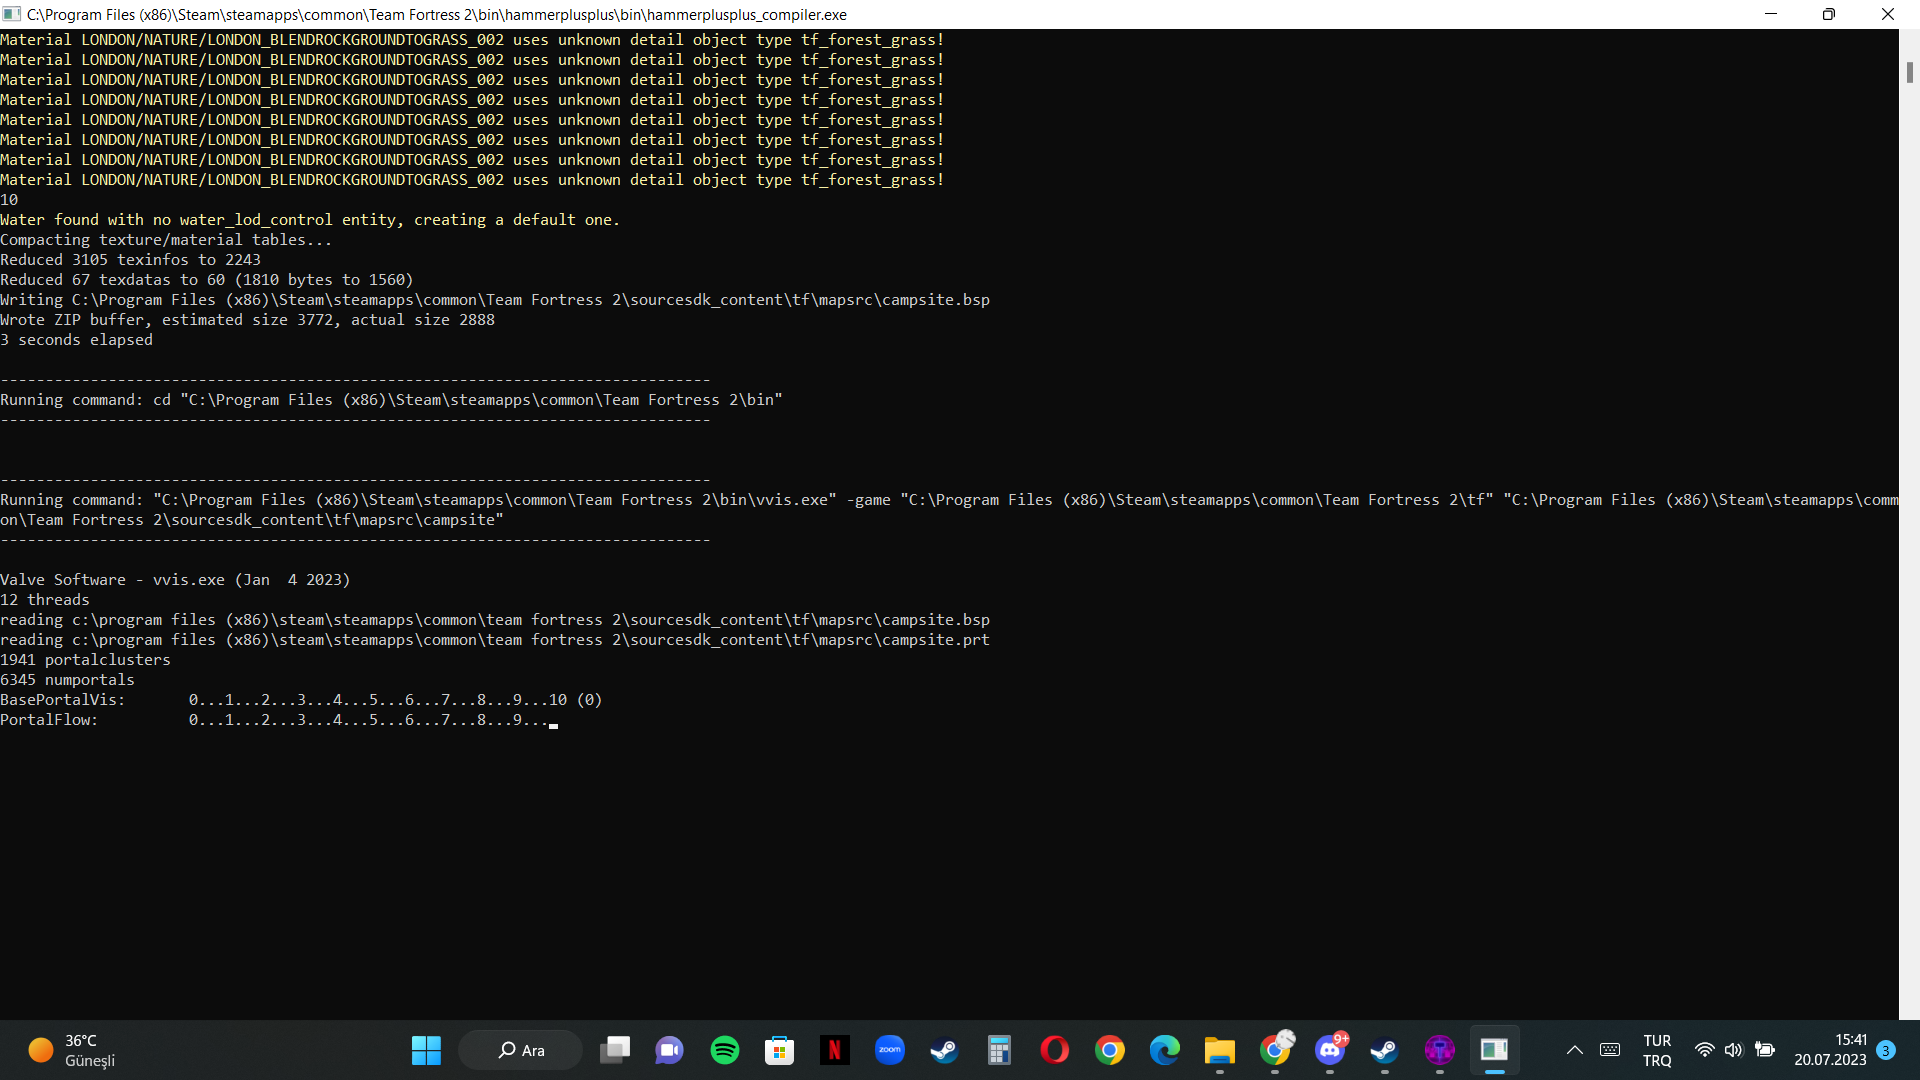Click the Ara search box on taskbar
Viewport: 1920px width, 1080px height.
point(520,1050)
